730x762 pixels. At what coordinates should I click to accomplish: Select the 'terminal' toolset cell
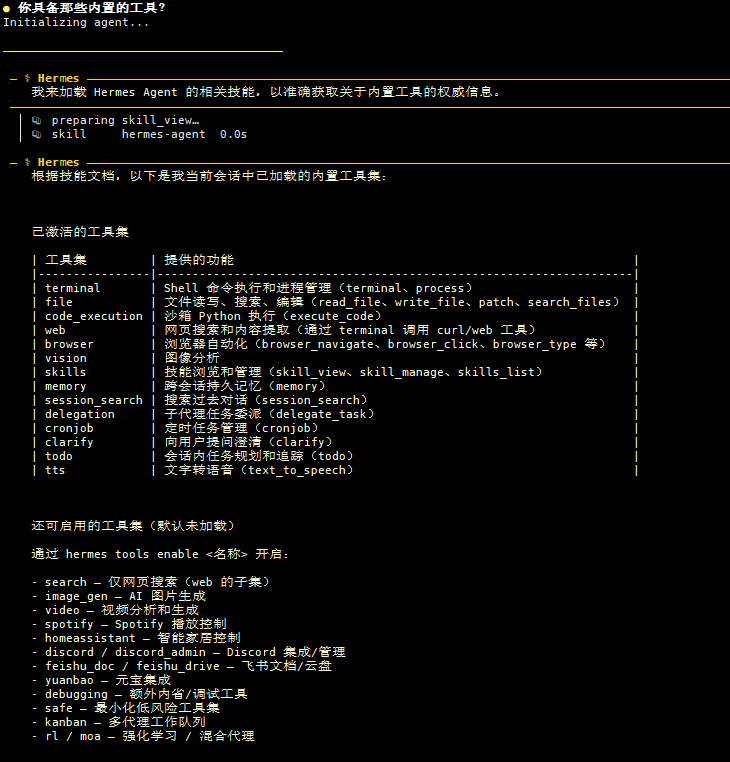coord(72,288)
